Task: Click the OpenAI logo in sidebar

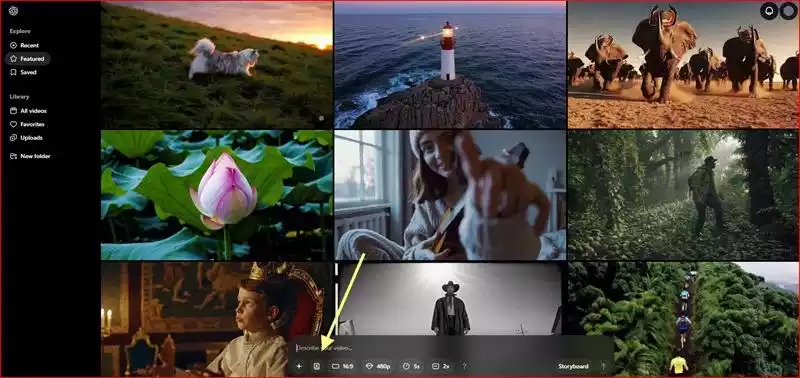Action: 13,11
